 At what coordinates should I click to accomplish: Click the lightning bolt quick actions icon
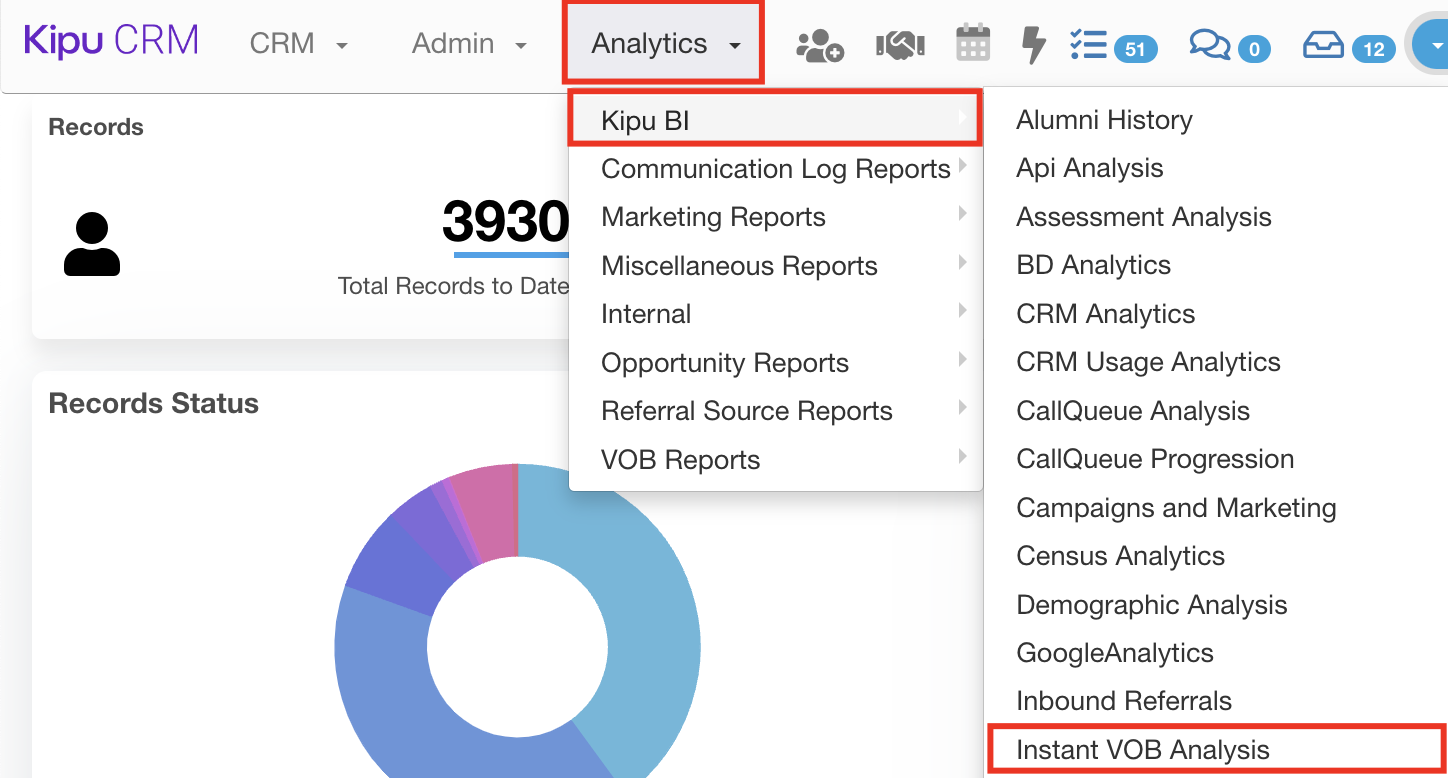pos(1033,45)
